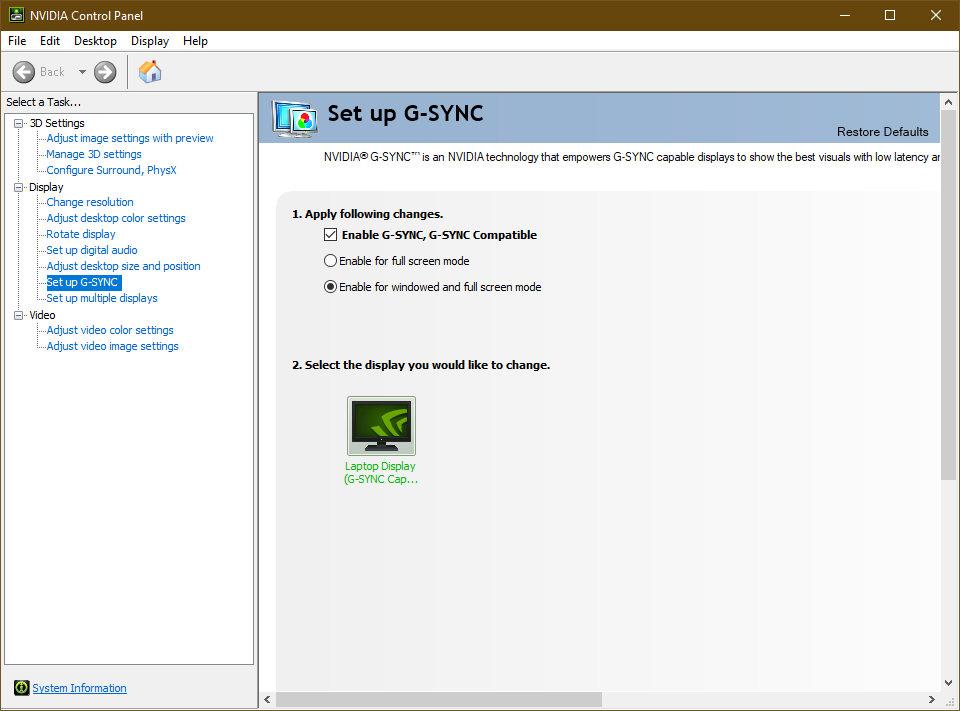
Task: Open Adjust desktop color settings
Action: pos(116,218)
